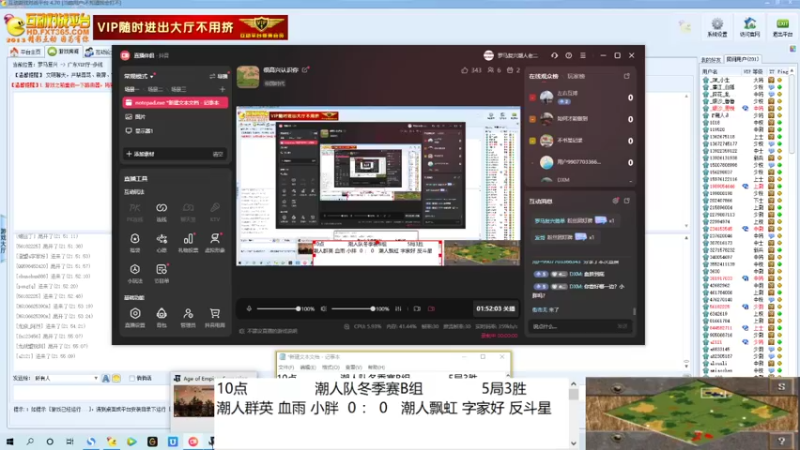Viewport: 800px width, 450px height.
Task: Open the 虚拟形象 virtual avatar tool
Action: coord(215,242)
